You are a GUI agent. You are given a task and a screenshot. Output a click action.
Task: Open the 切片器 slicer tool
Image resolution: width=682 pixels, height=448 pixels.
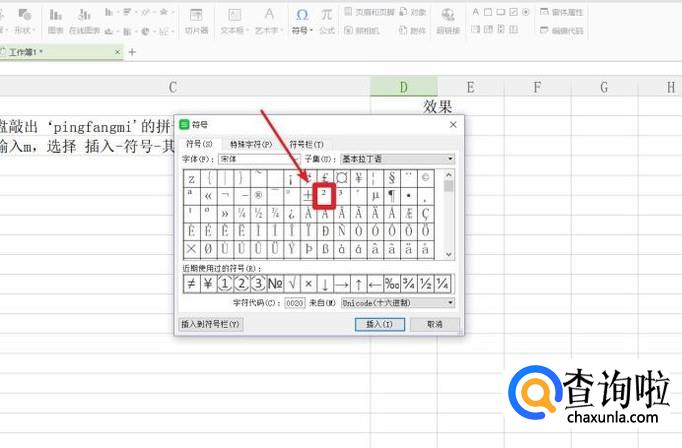pos(196,21)
